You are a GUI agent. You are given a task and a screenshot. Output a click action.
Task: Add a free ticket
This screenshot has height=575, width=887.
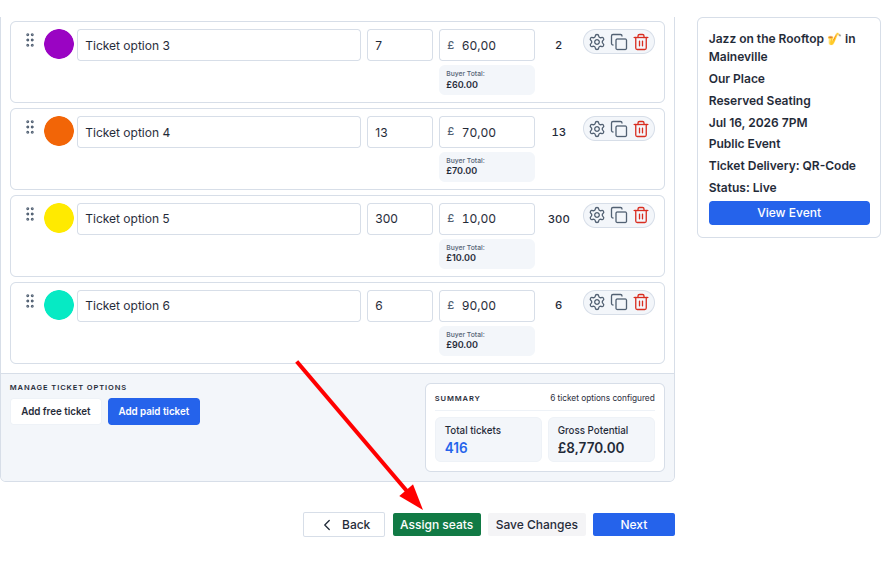pyautogui.click(x=56, y=411)
